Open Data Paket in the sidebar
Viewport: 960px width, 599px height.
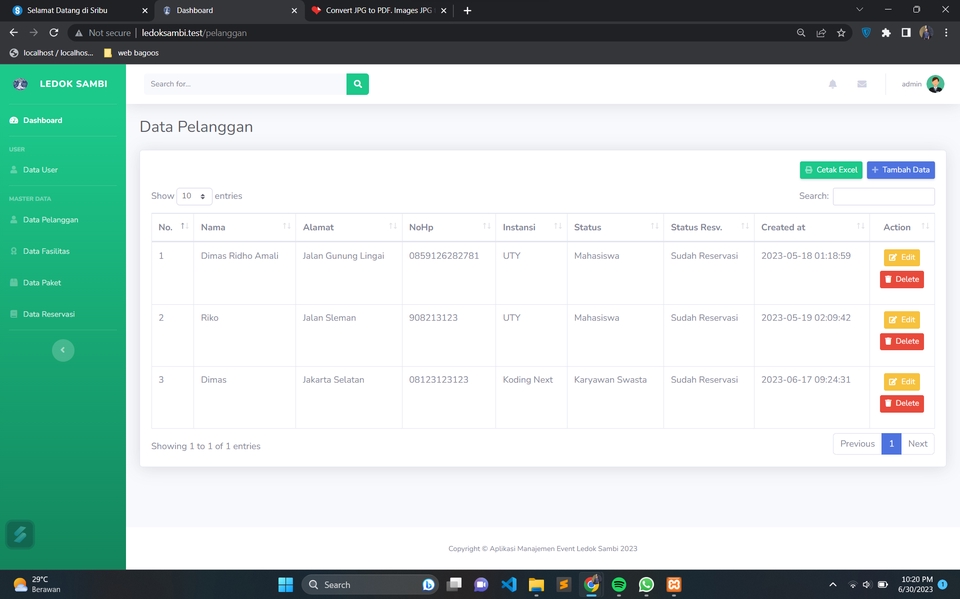pos(36,282)
